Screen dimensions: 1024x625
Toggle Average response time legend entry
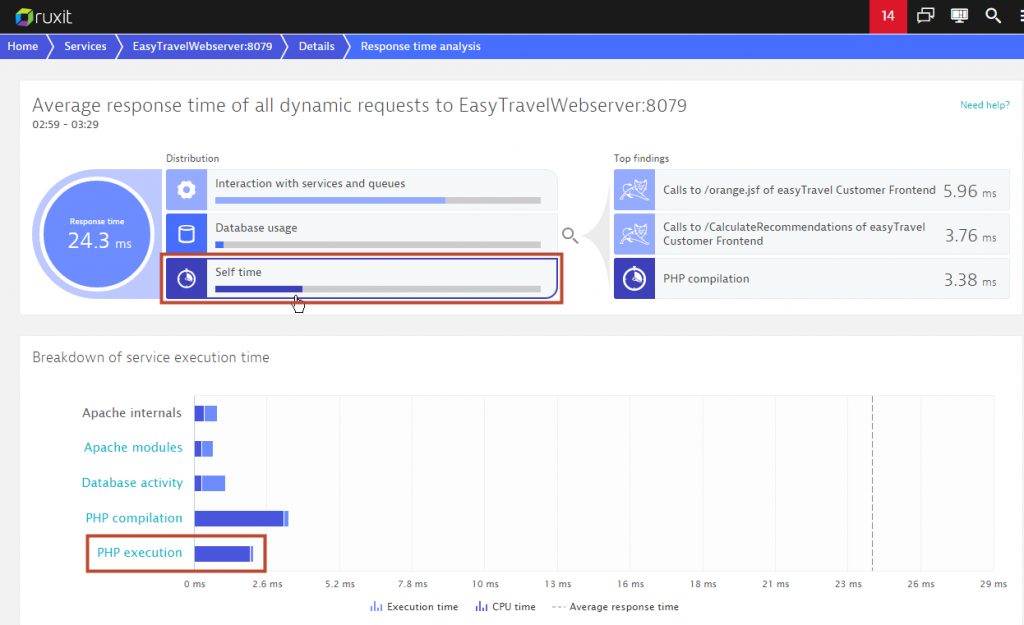(x=615, y=607)
